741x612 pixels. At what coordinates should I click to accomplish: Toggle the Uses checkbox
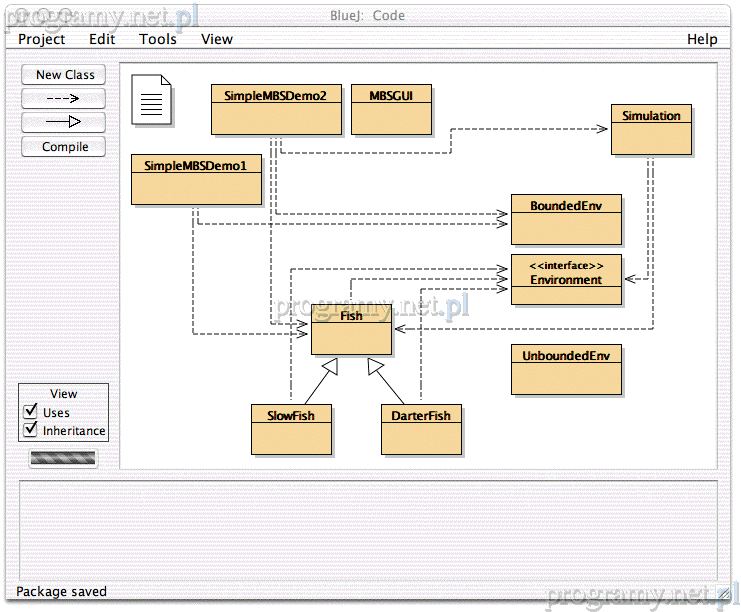click(x=30, y=413)
